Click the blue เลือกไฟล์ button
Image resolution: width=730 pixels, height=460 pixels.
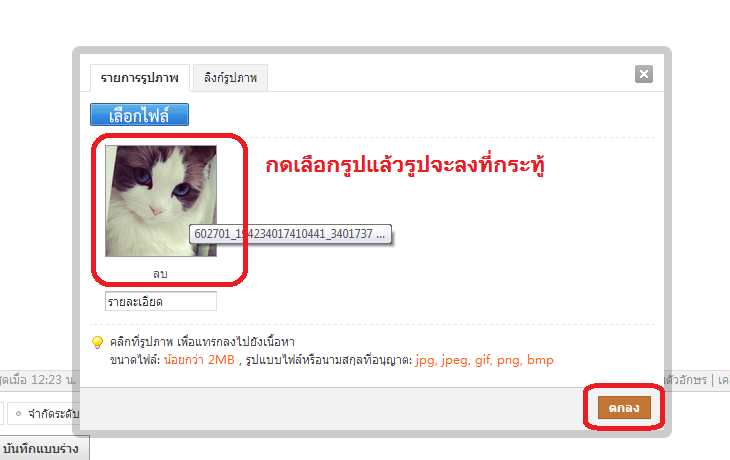139,115
